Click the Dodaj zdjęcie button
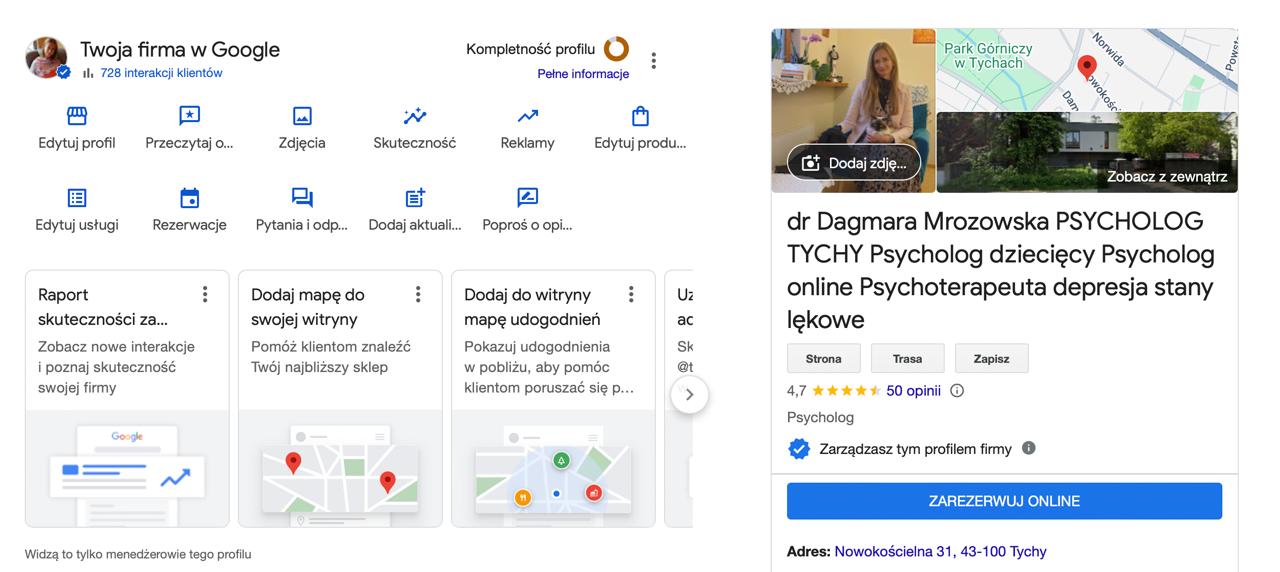 [x=854, y=163]
